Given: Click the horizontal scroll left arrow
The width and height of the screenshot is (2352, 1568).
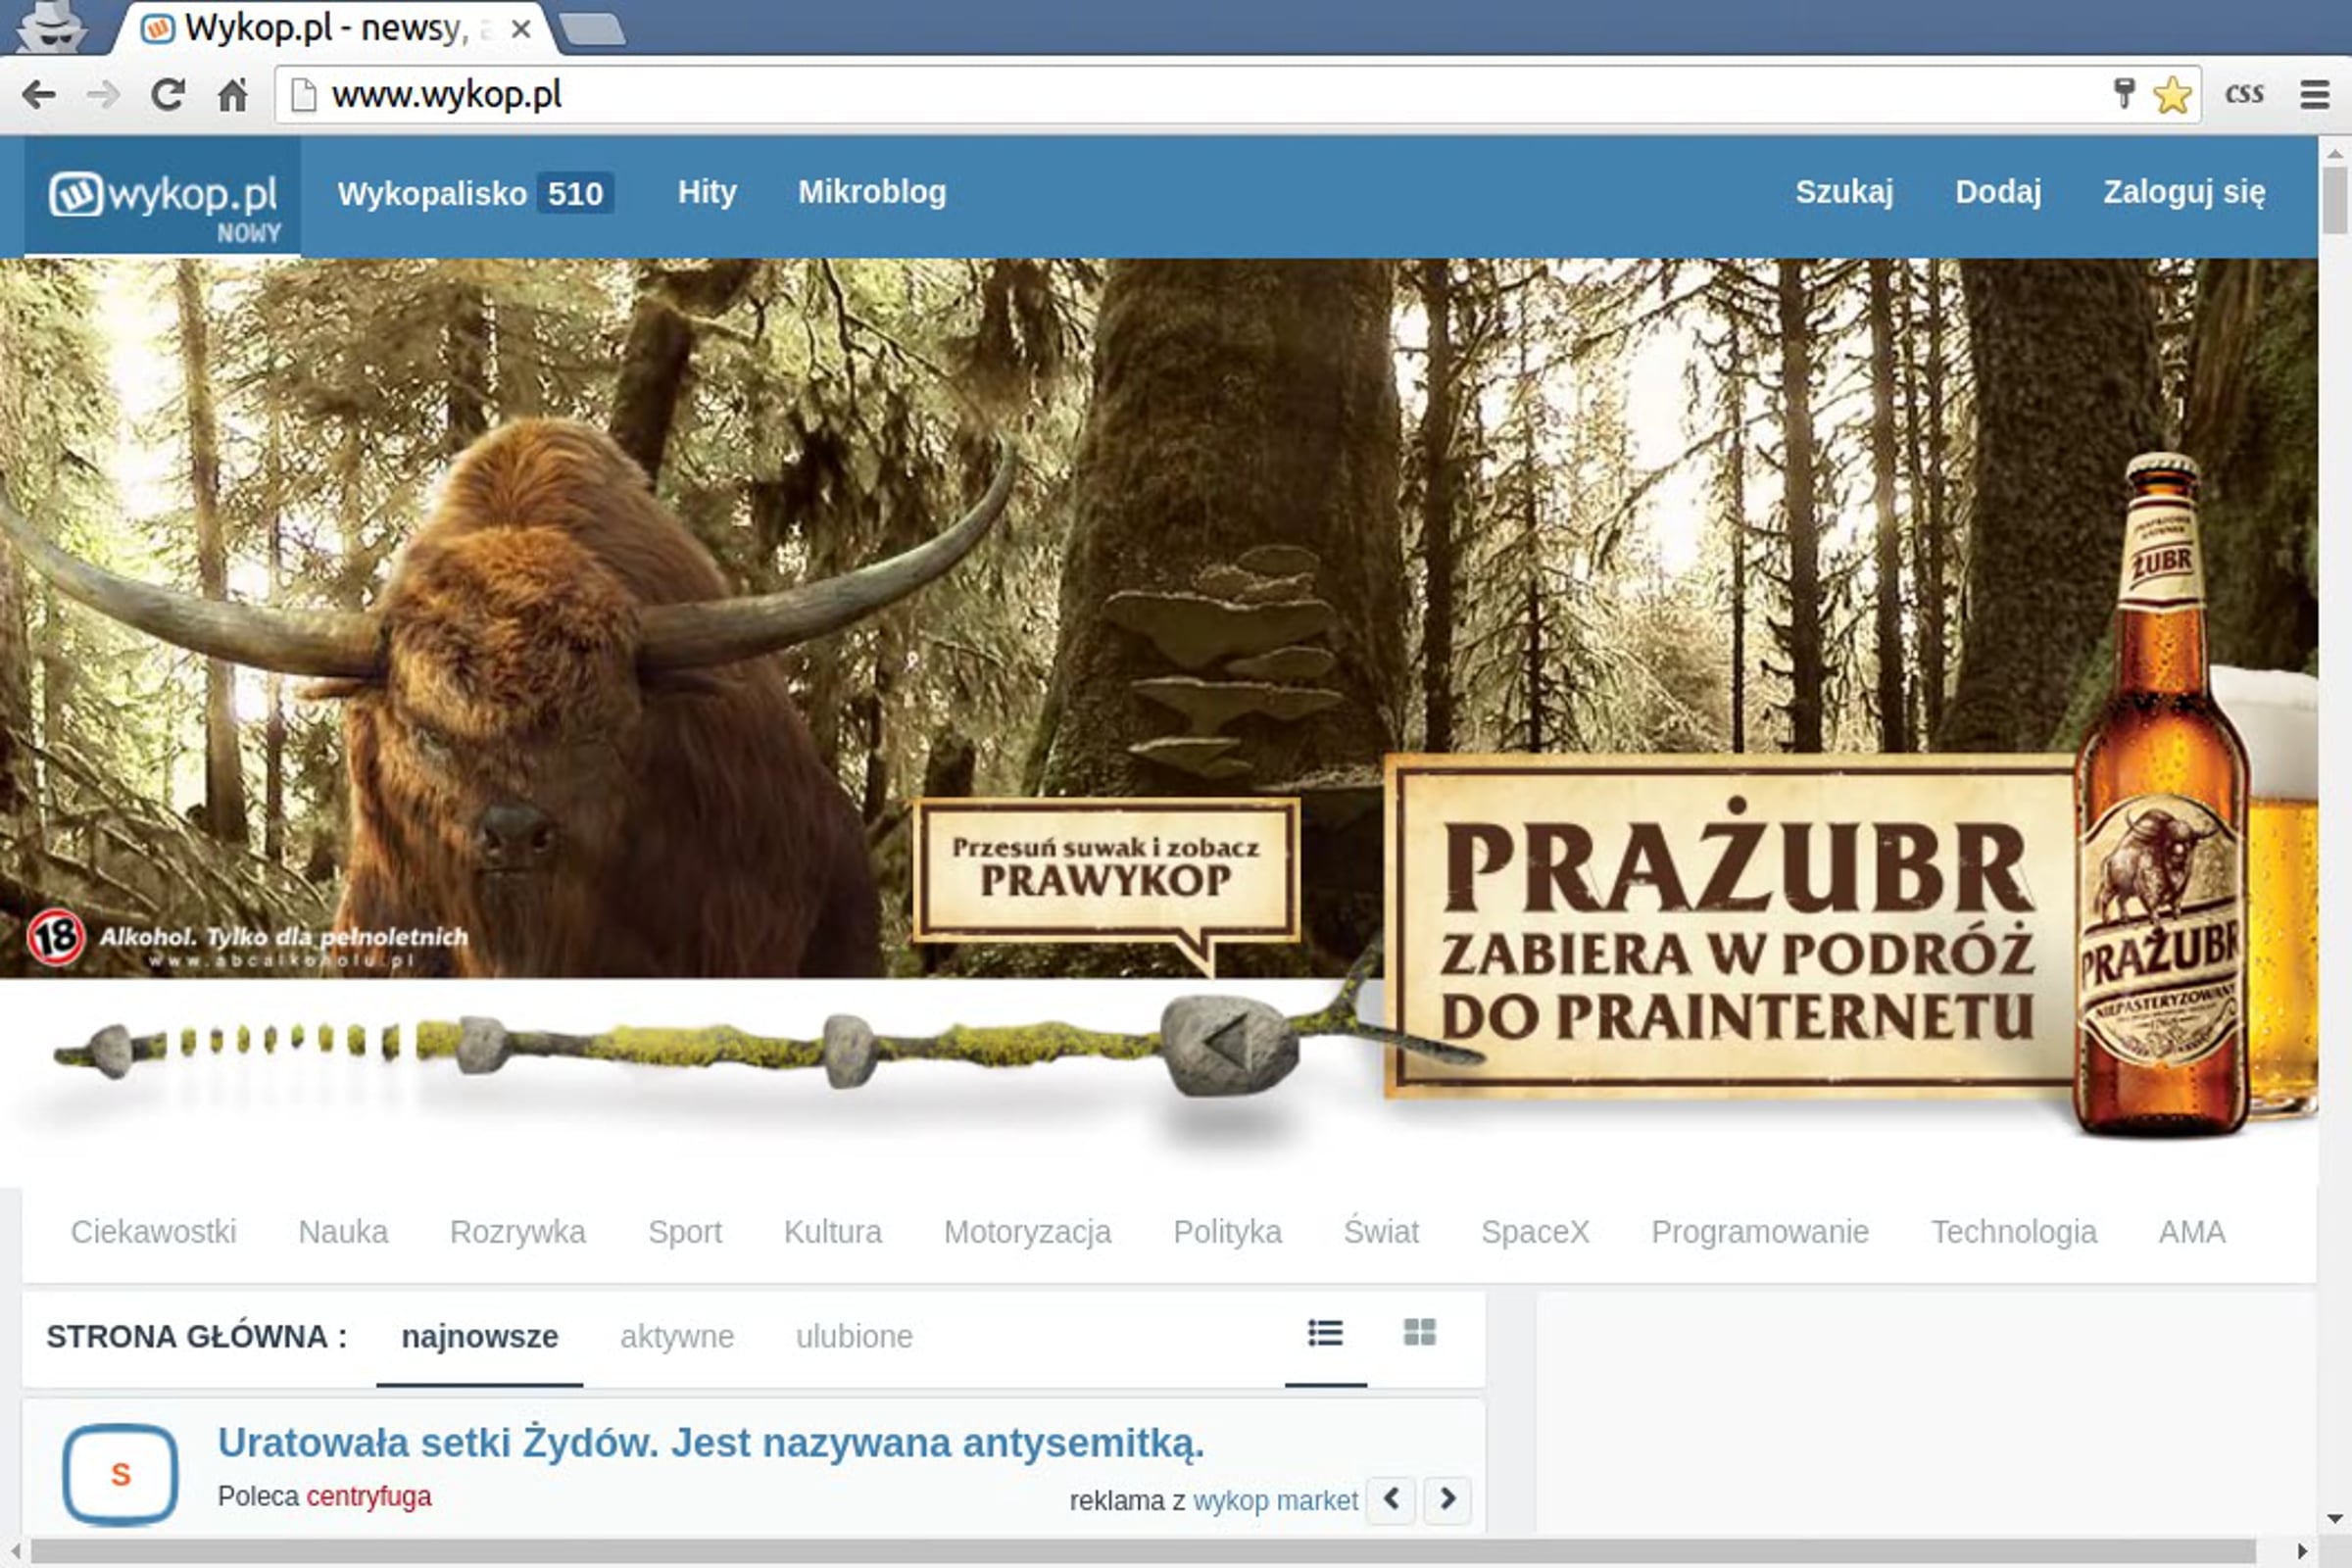Looking at the screenshot, I should point(15,1552).
